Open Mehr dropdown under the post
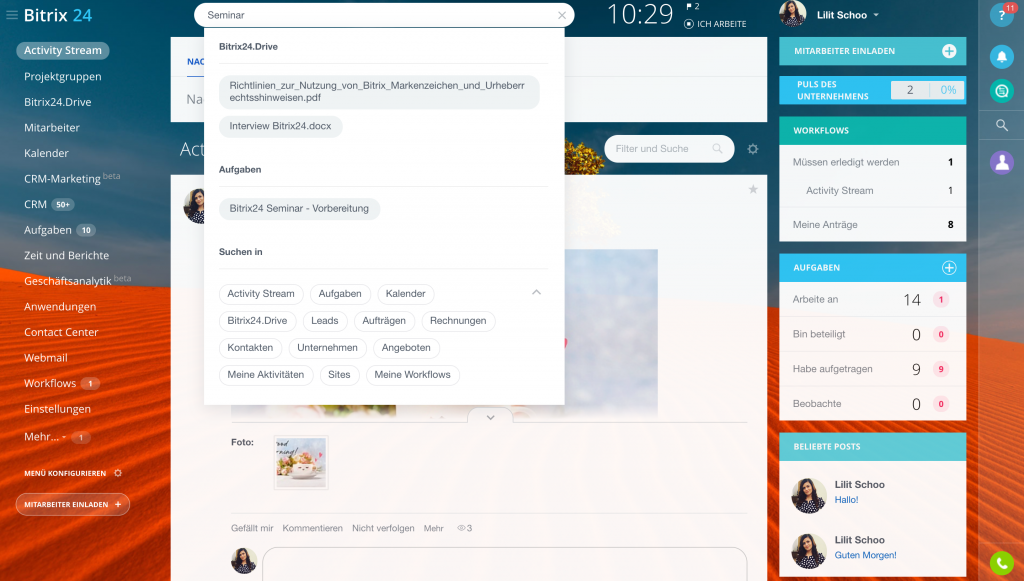 click(x=433, y=528)
